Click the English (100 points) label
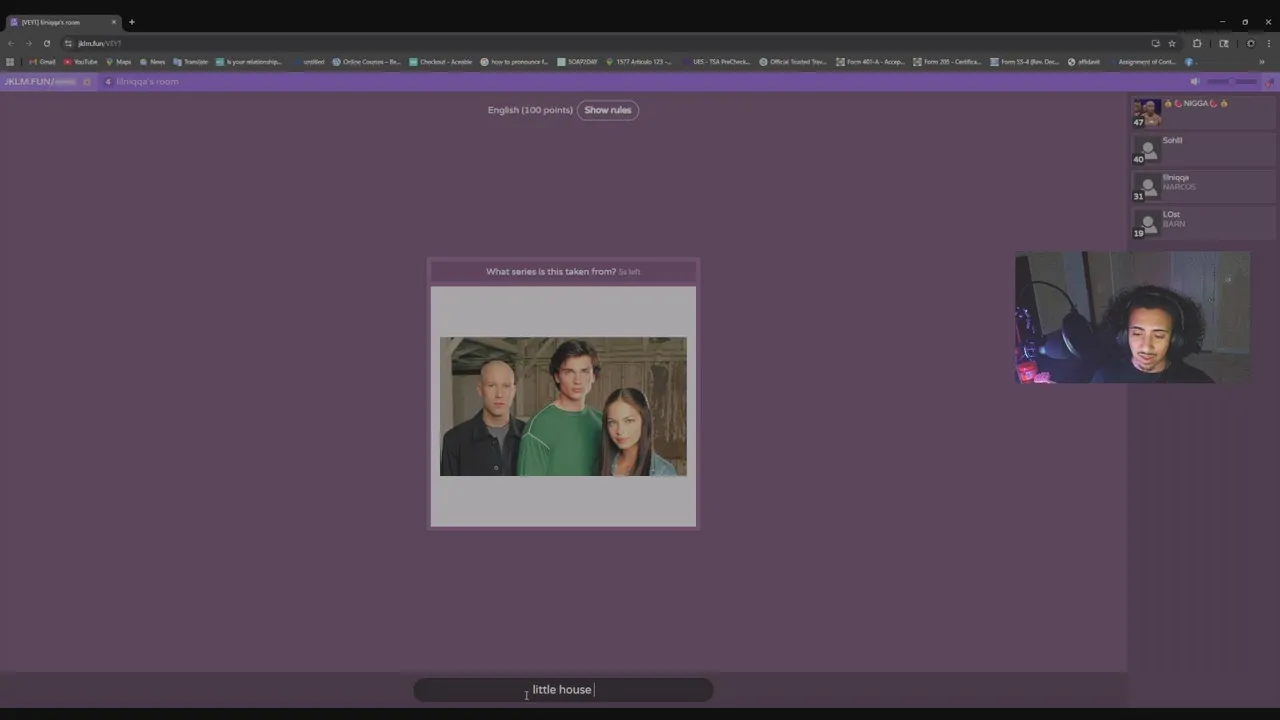The width and height of the screenshot is (1280, 720). click(x=530, y=110)
